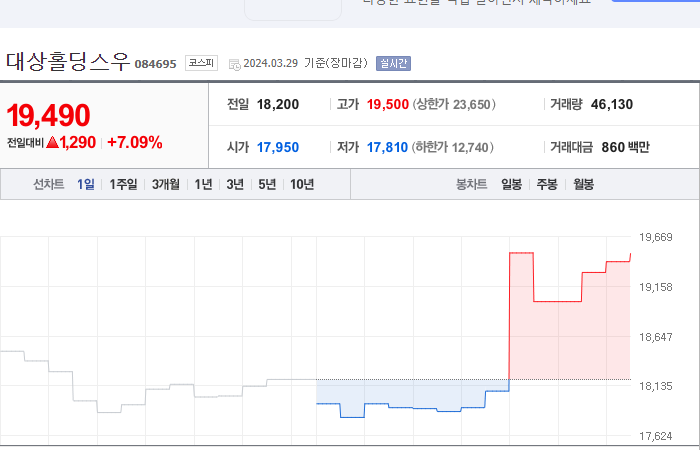Click y-axis label 19,669

[656, 237]
